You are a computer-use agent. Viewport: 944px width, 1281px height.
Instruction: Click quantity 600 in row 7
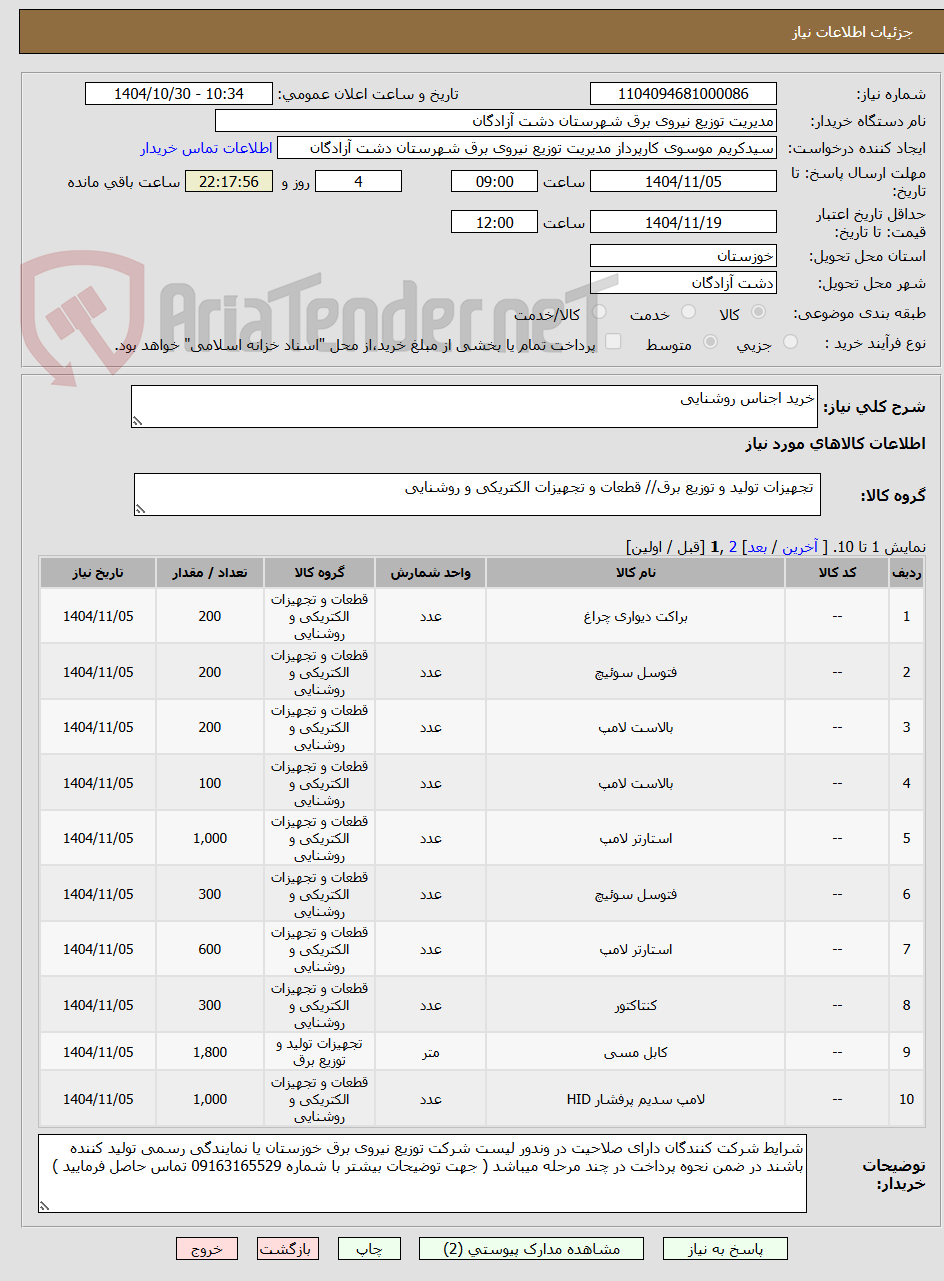coord(210,949)
